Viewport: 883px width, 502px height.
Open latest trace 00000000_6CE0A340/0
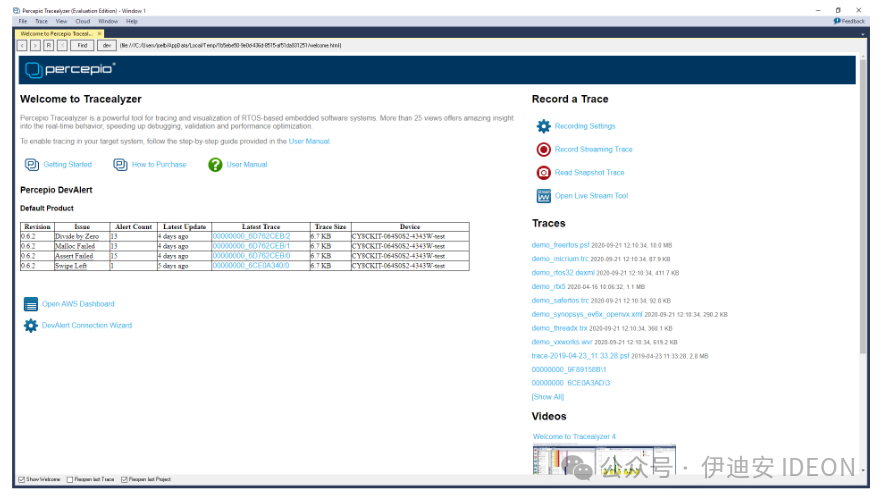(x=251, y=265)
